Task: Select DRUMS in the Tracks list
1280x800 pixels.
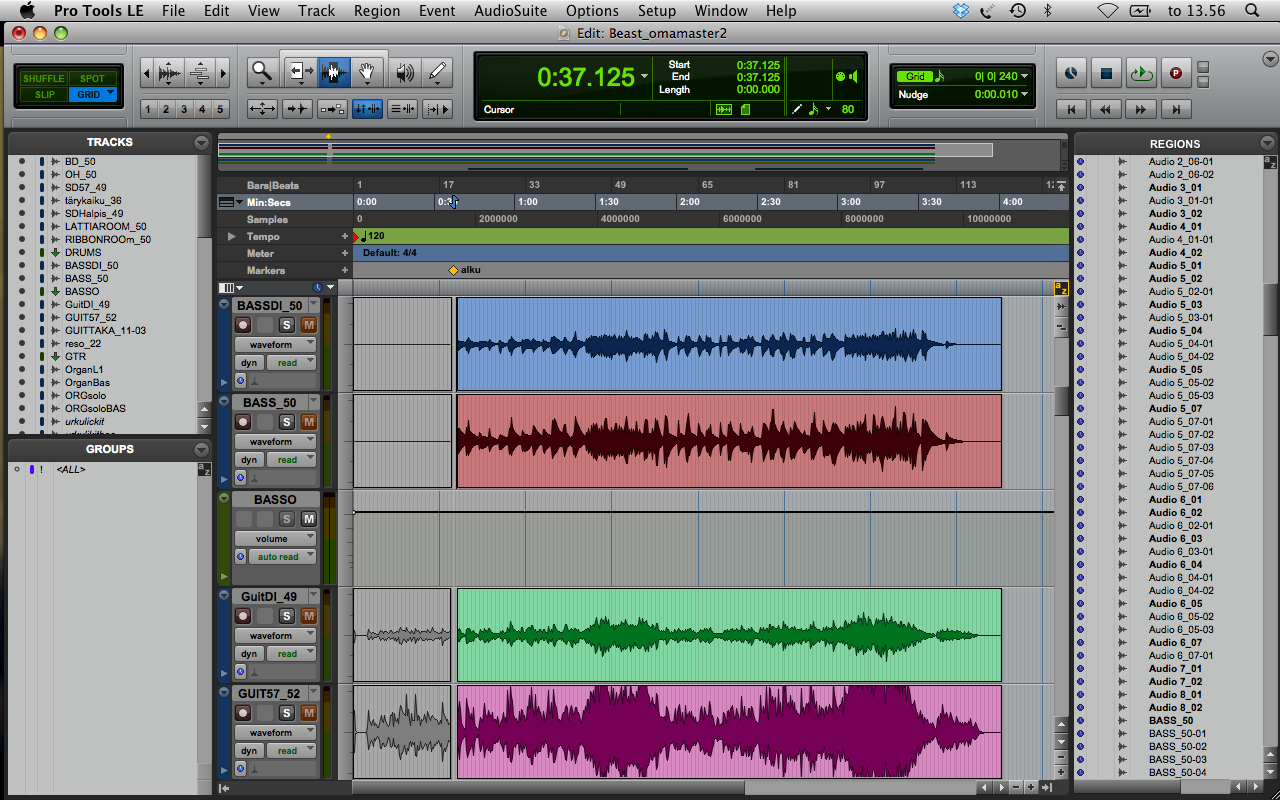Action: (x=83, y=253)
